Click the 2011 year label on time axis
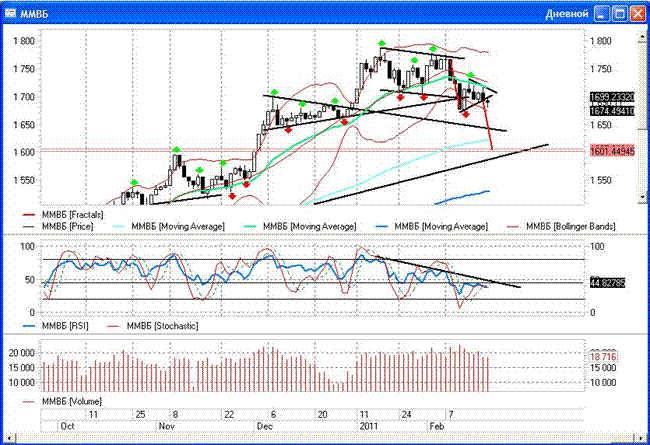The width and height of the screenshot is (650, 445). [369, 426]
